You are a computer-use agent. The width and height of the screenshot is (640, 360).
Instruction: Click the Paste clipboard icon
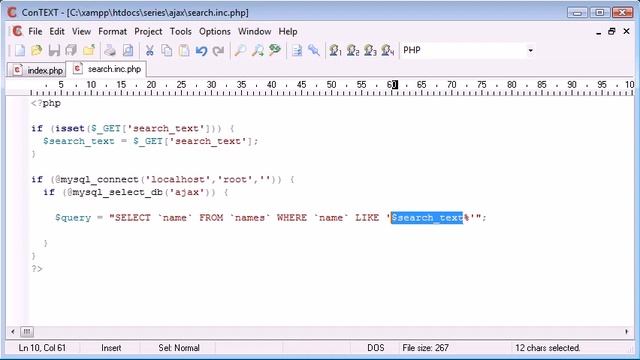(184, 51)
